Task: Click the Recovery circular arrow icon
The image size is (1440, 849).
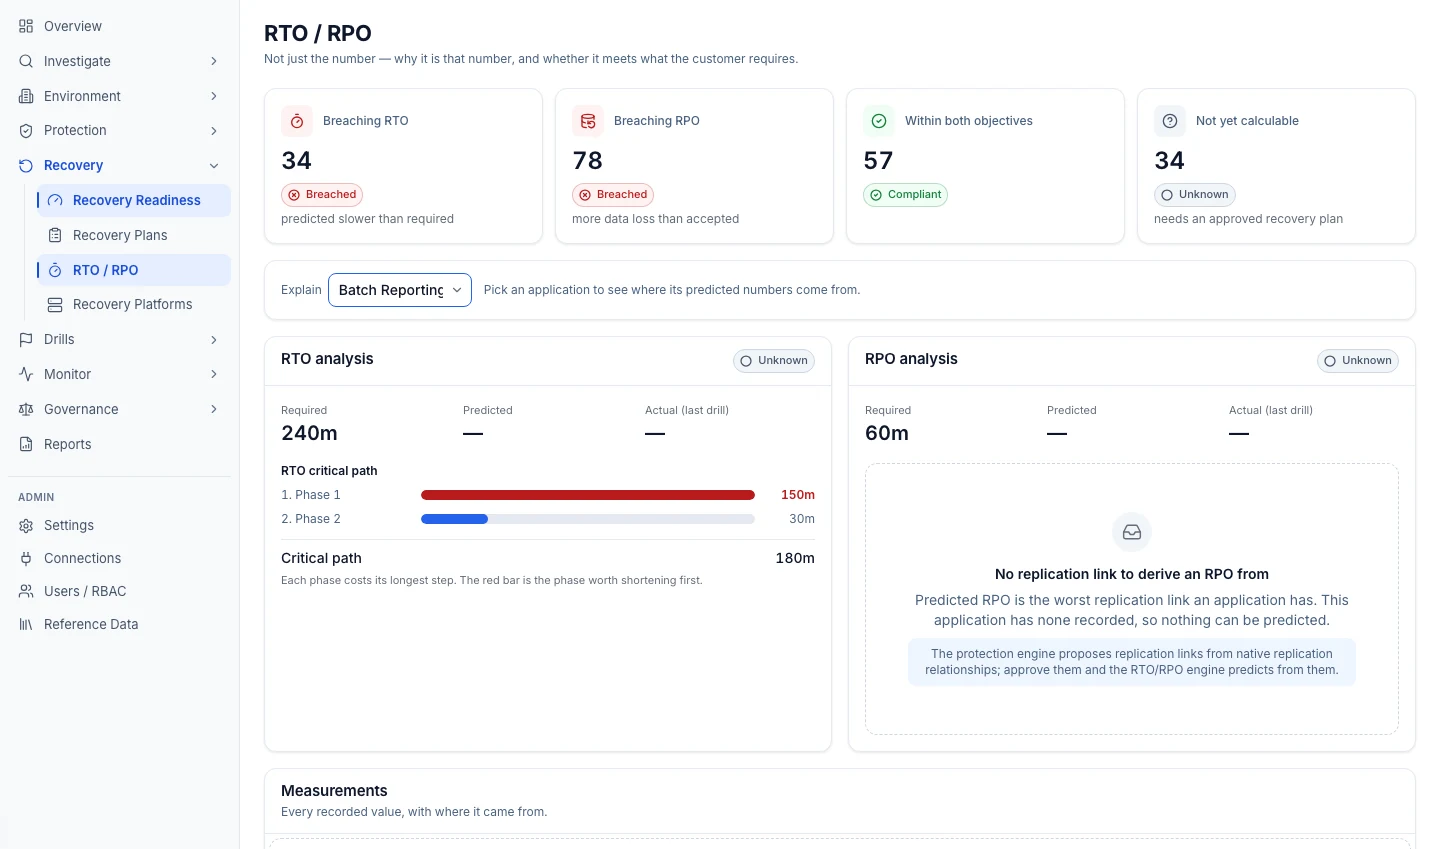Action: click(x=26, y=165)
